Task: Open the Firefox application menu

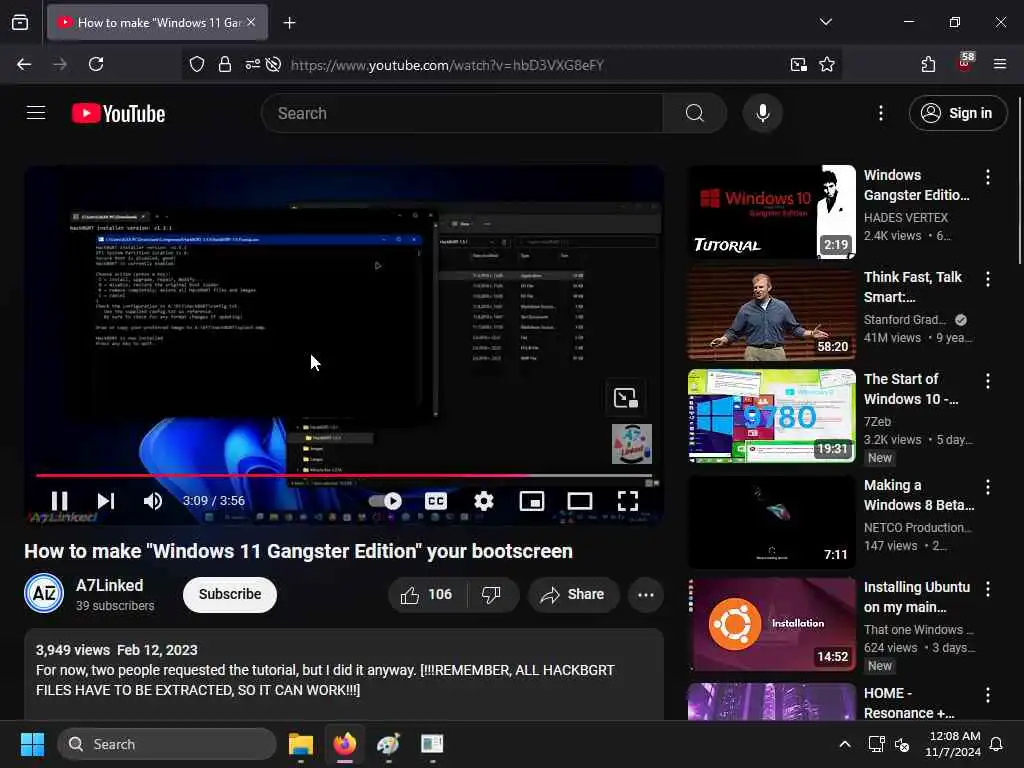Action: (1000, 64)
